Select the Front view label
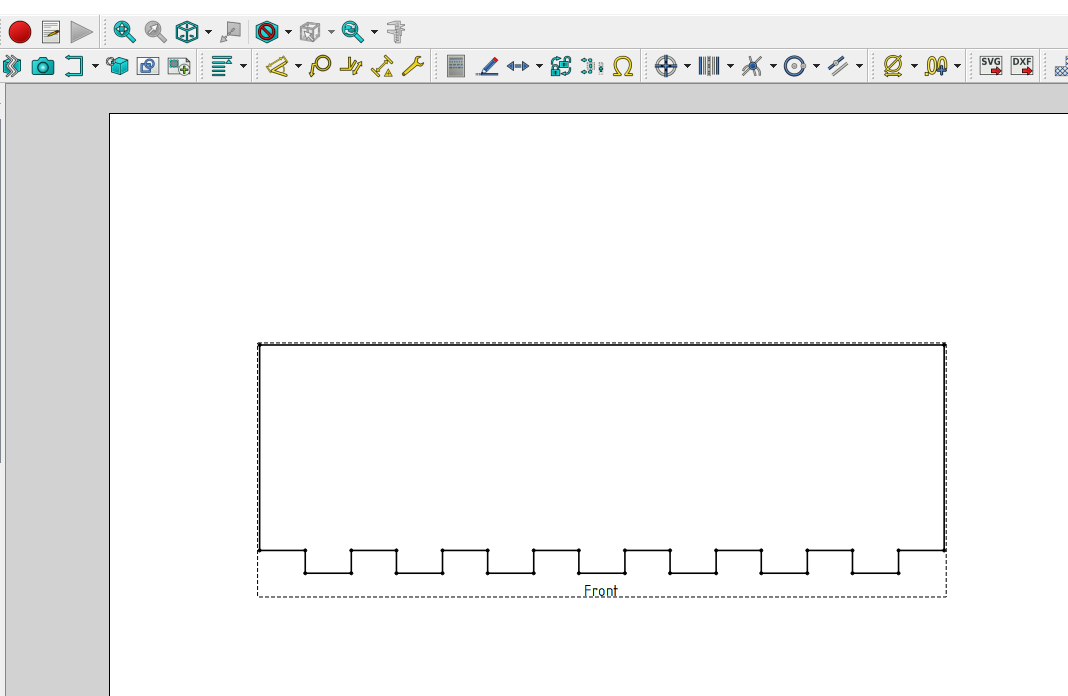This screenshot has height=696, width=1068. click(x=600, y=591)
